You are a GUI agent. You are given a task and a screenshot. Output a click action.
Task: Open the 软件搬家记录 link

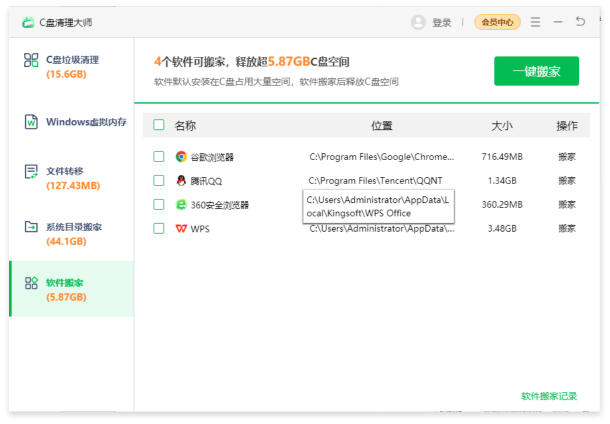[549, 396]
